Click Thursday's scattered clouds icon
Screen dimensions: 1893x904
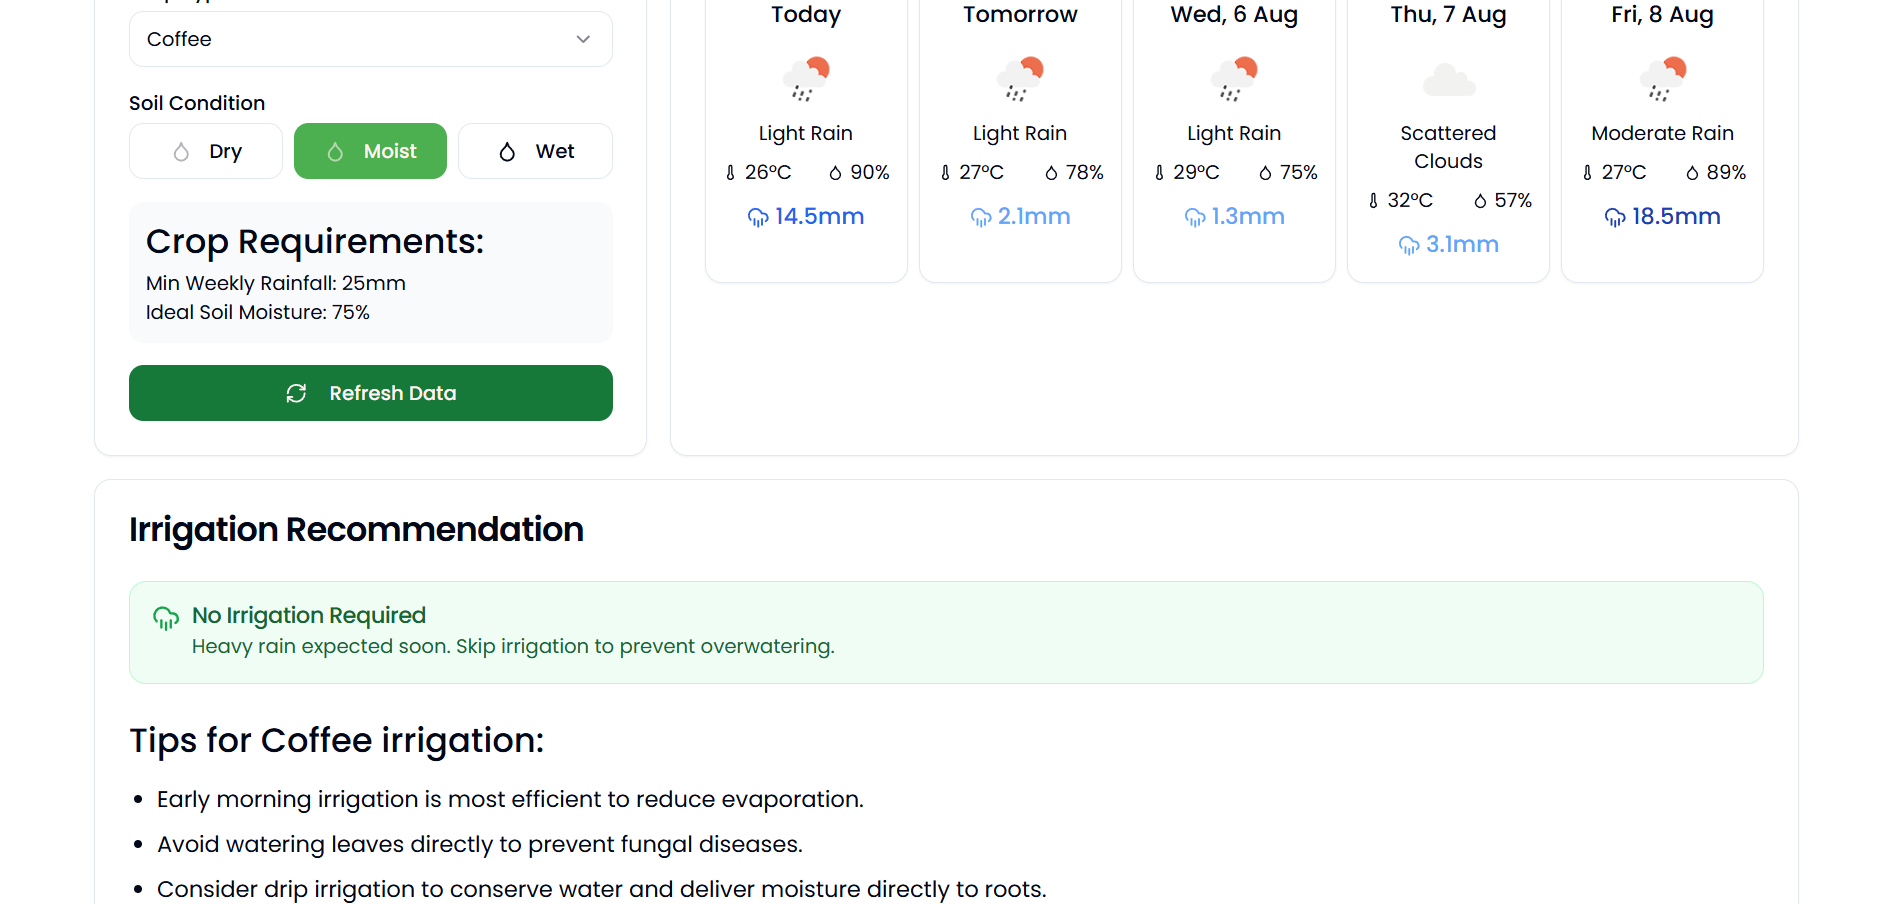pyautogui.click(x=1448, y=79)
